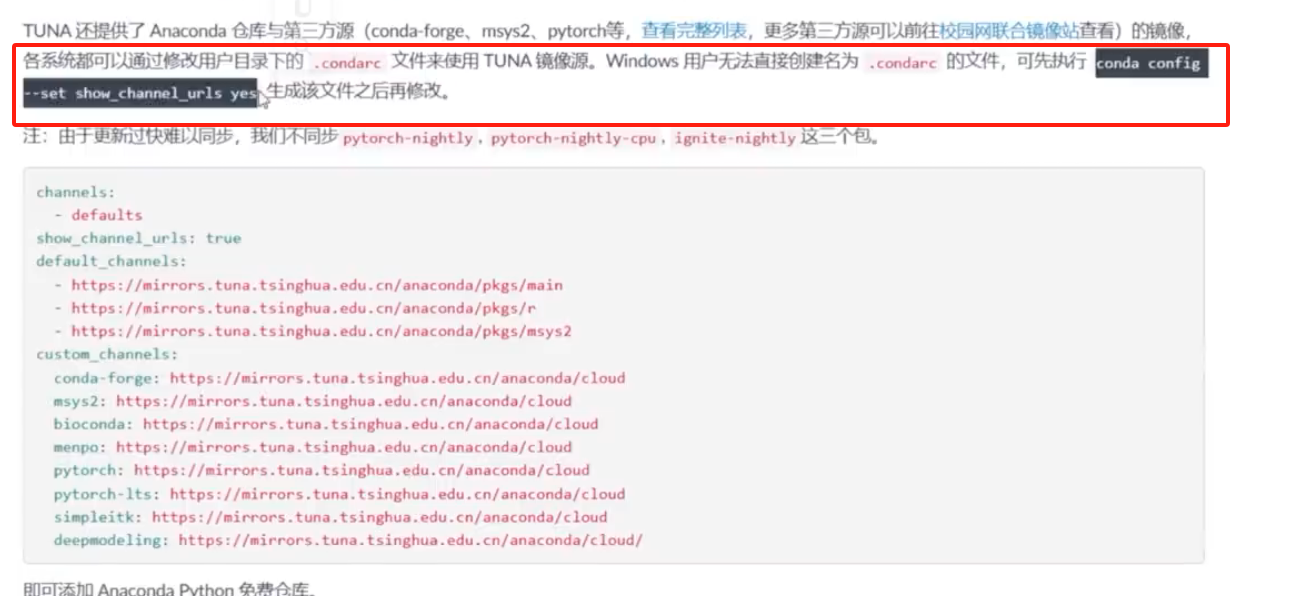Click 'ignite-nightly' inline code

[735, 138]
